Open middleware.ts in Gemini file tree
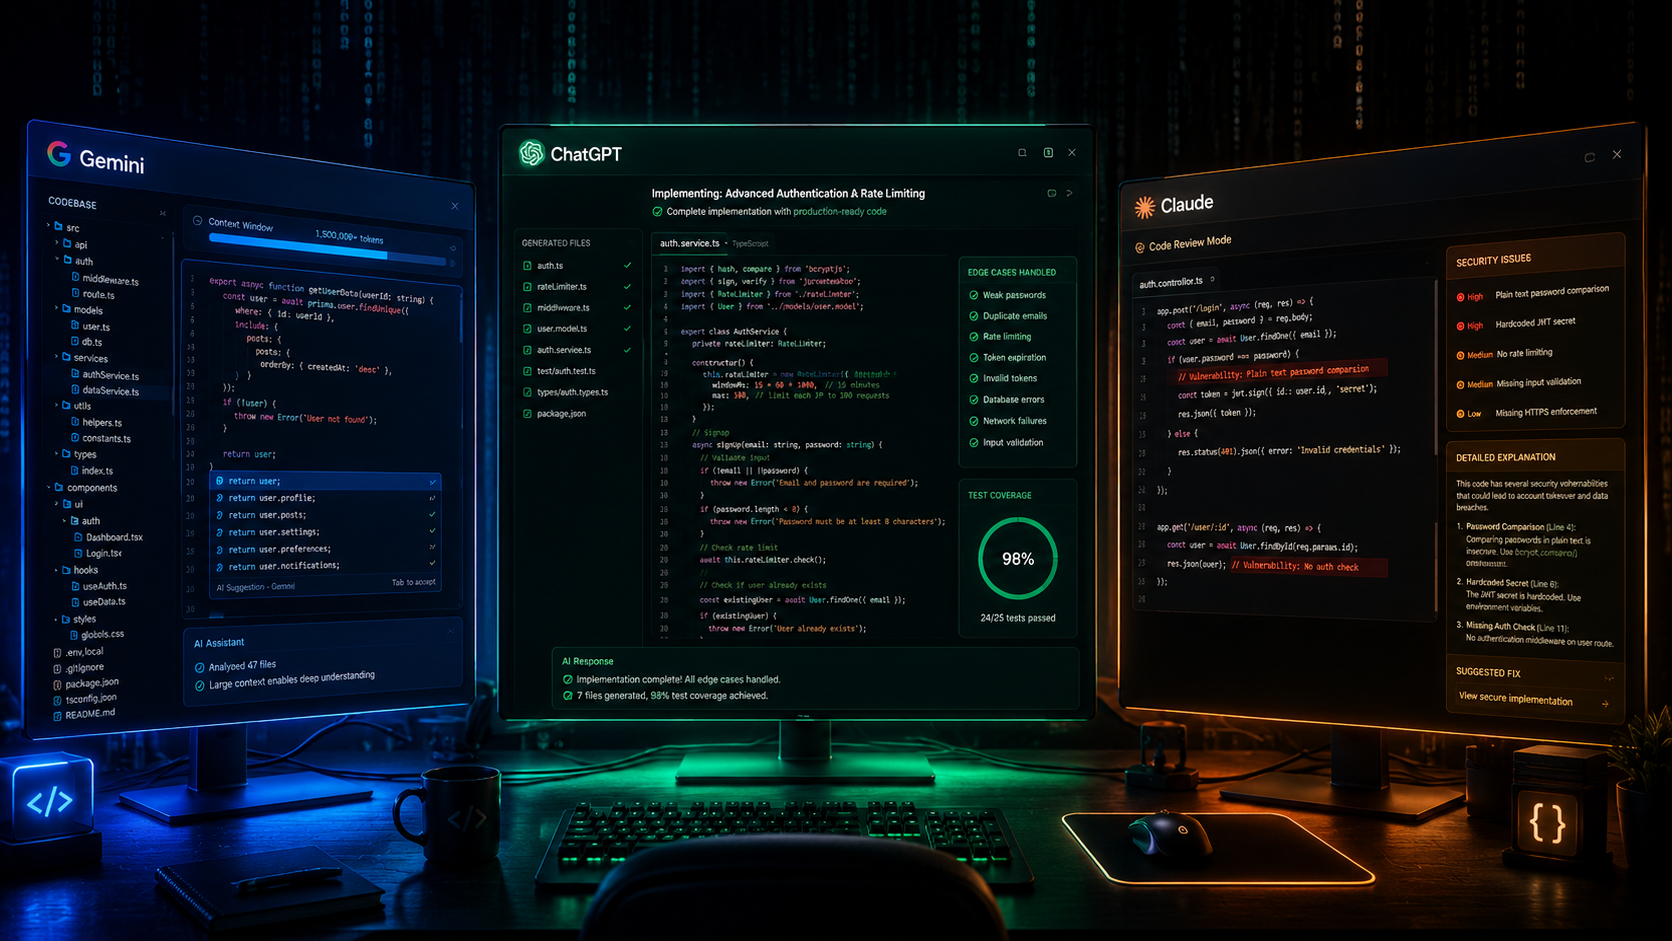Viewport: 1672px width, 941px height. [x=105, y=279]
